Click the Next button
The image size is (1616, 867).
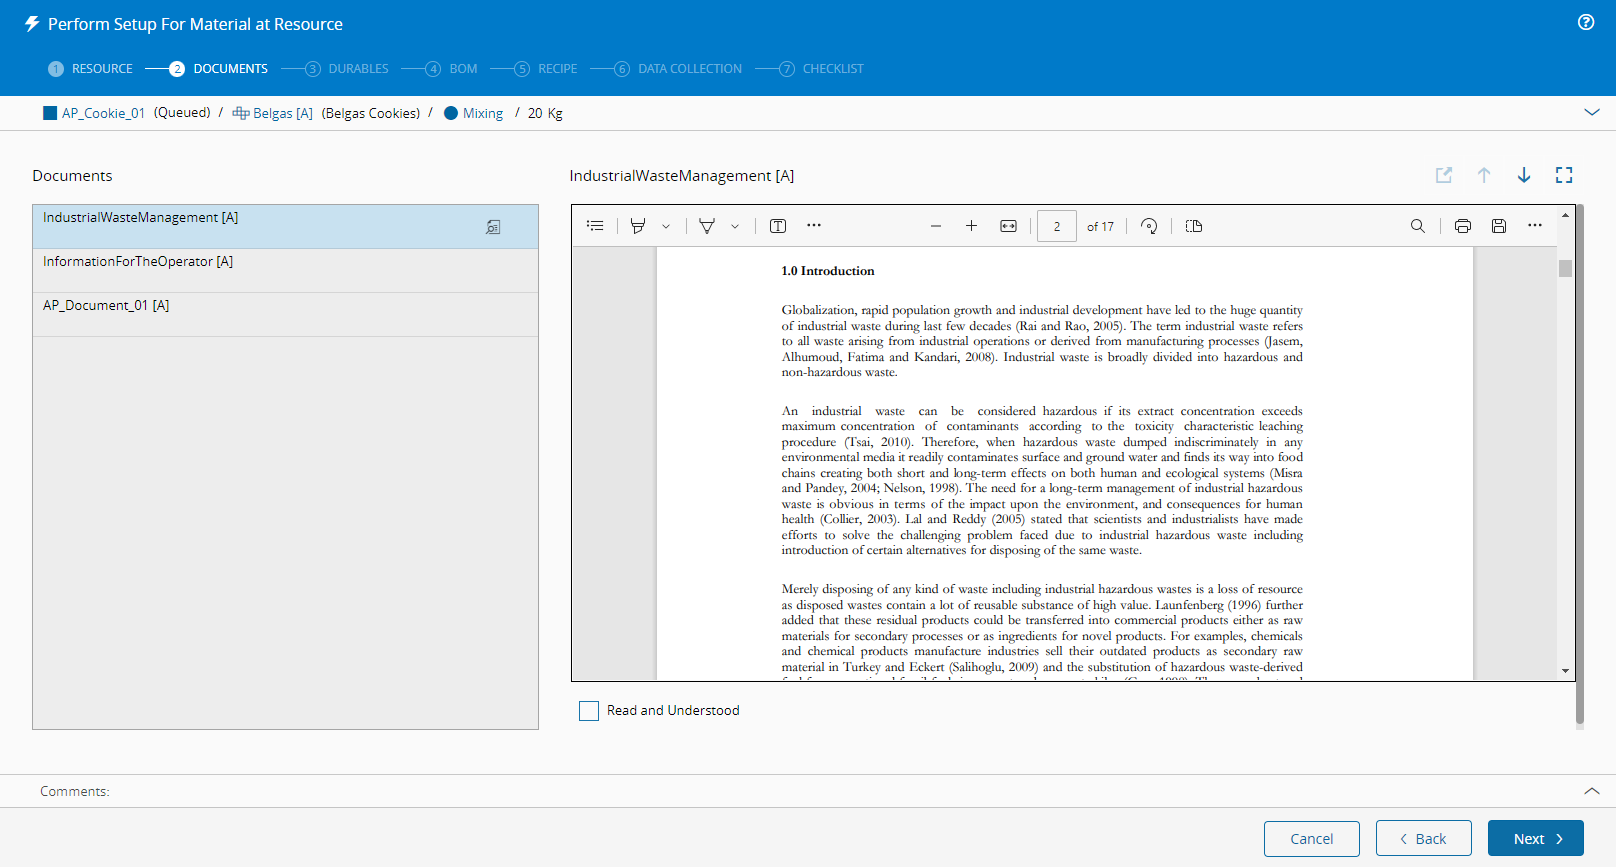pos(1535,838)
